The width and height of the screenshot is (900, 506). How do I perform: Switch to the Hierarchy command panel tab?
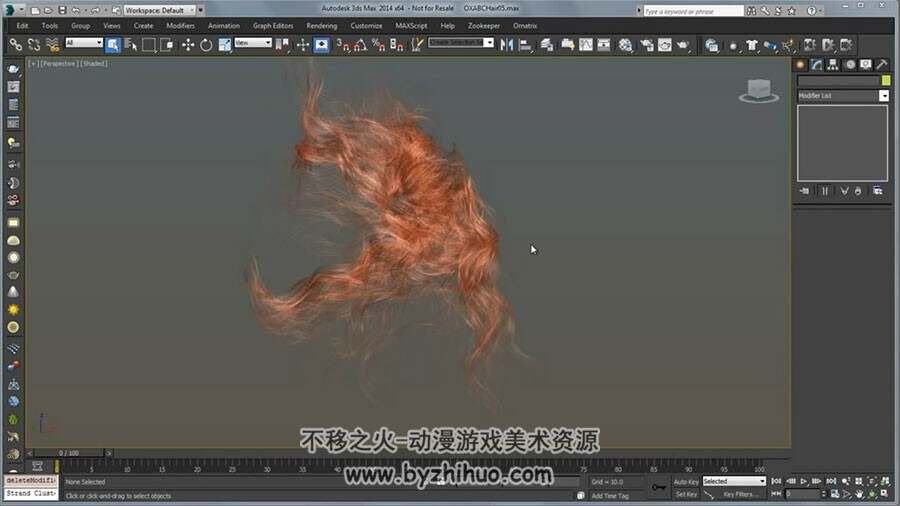pos(833,65)
